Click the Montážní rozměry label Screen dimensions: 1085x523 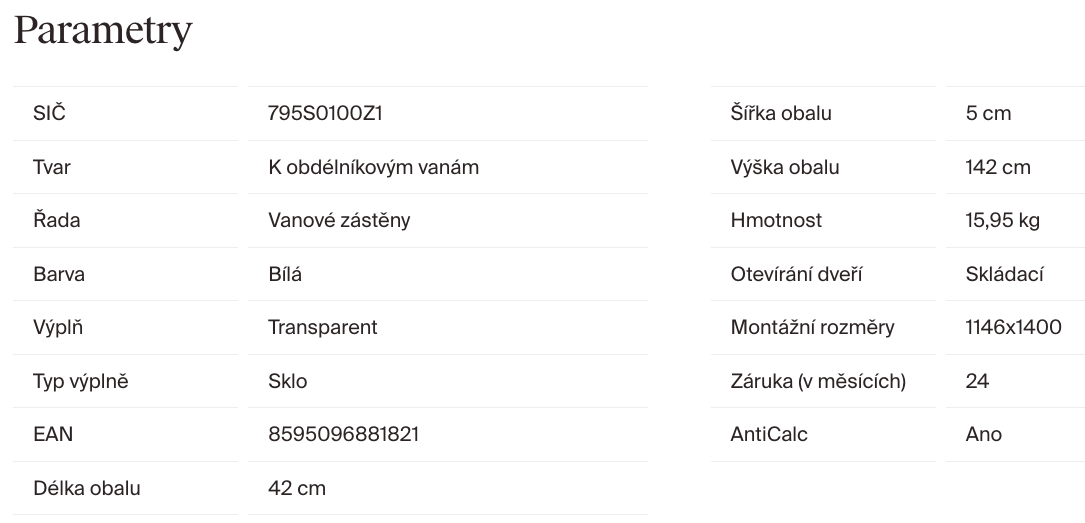click(812, 327)
